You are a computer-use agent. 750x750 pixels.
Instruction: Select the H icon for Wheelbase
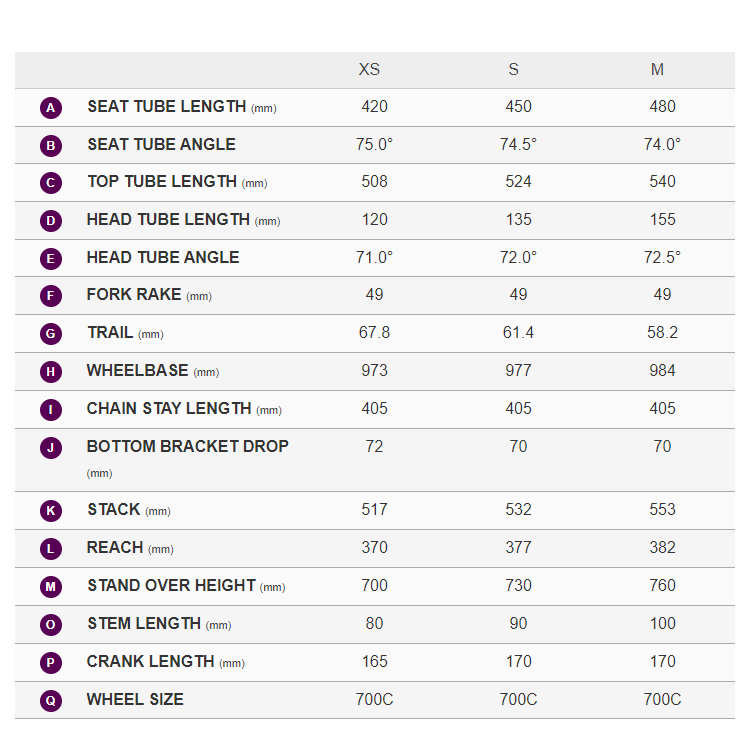click(x=51, y=372)
